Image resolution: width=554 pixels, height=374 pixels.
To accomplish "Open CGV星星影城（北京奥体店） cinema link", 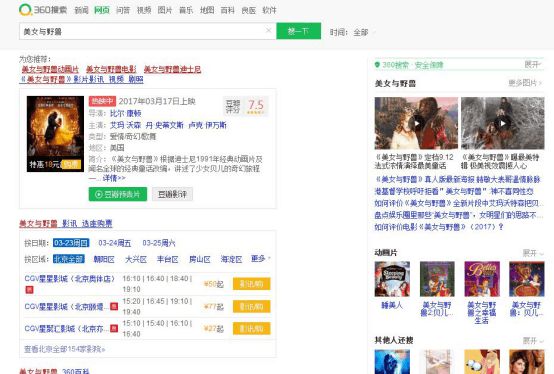I will pos(70,279).
